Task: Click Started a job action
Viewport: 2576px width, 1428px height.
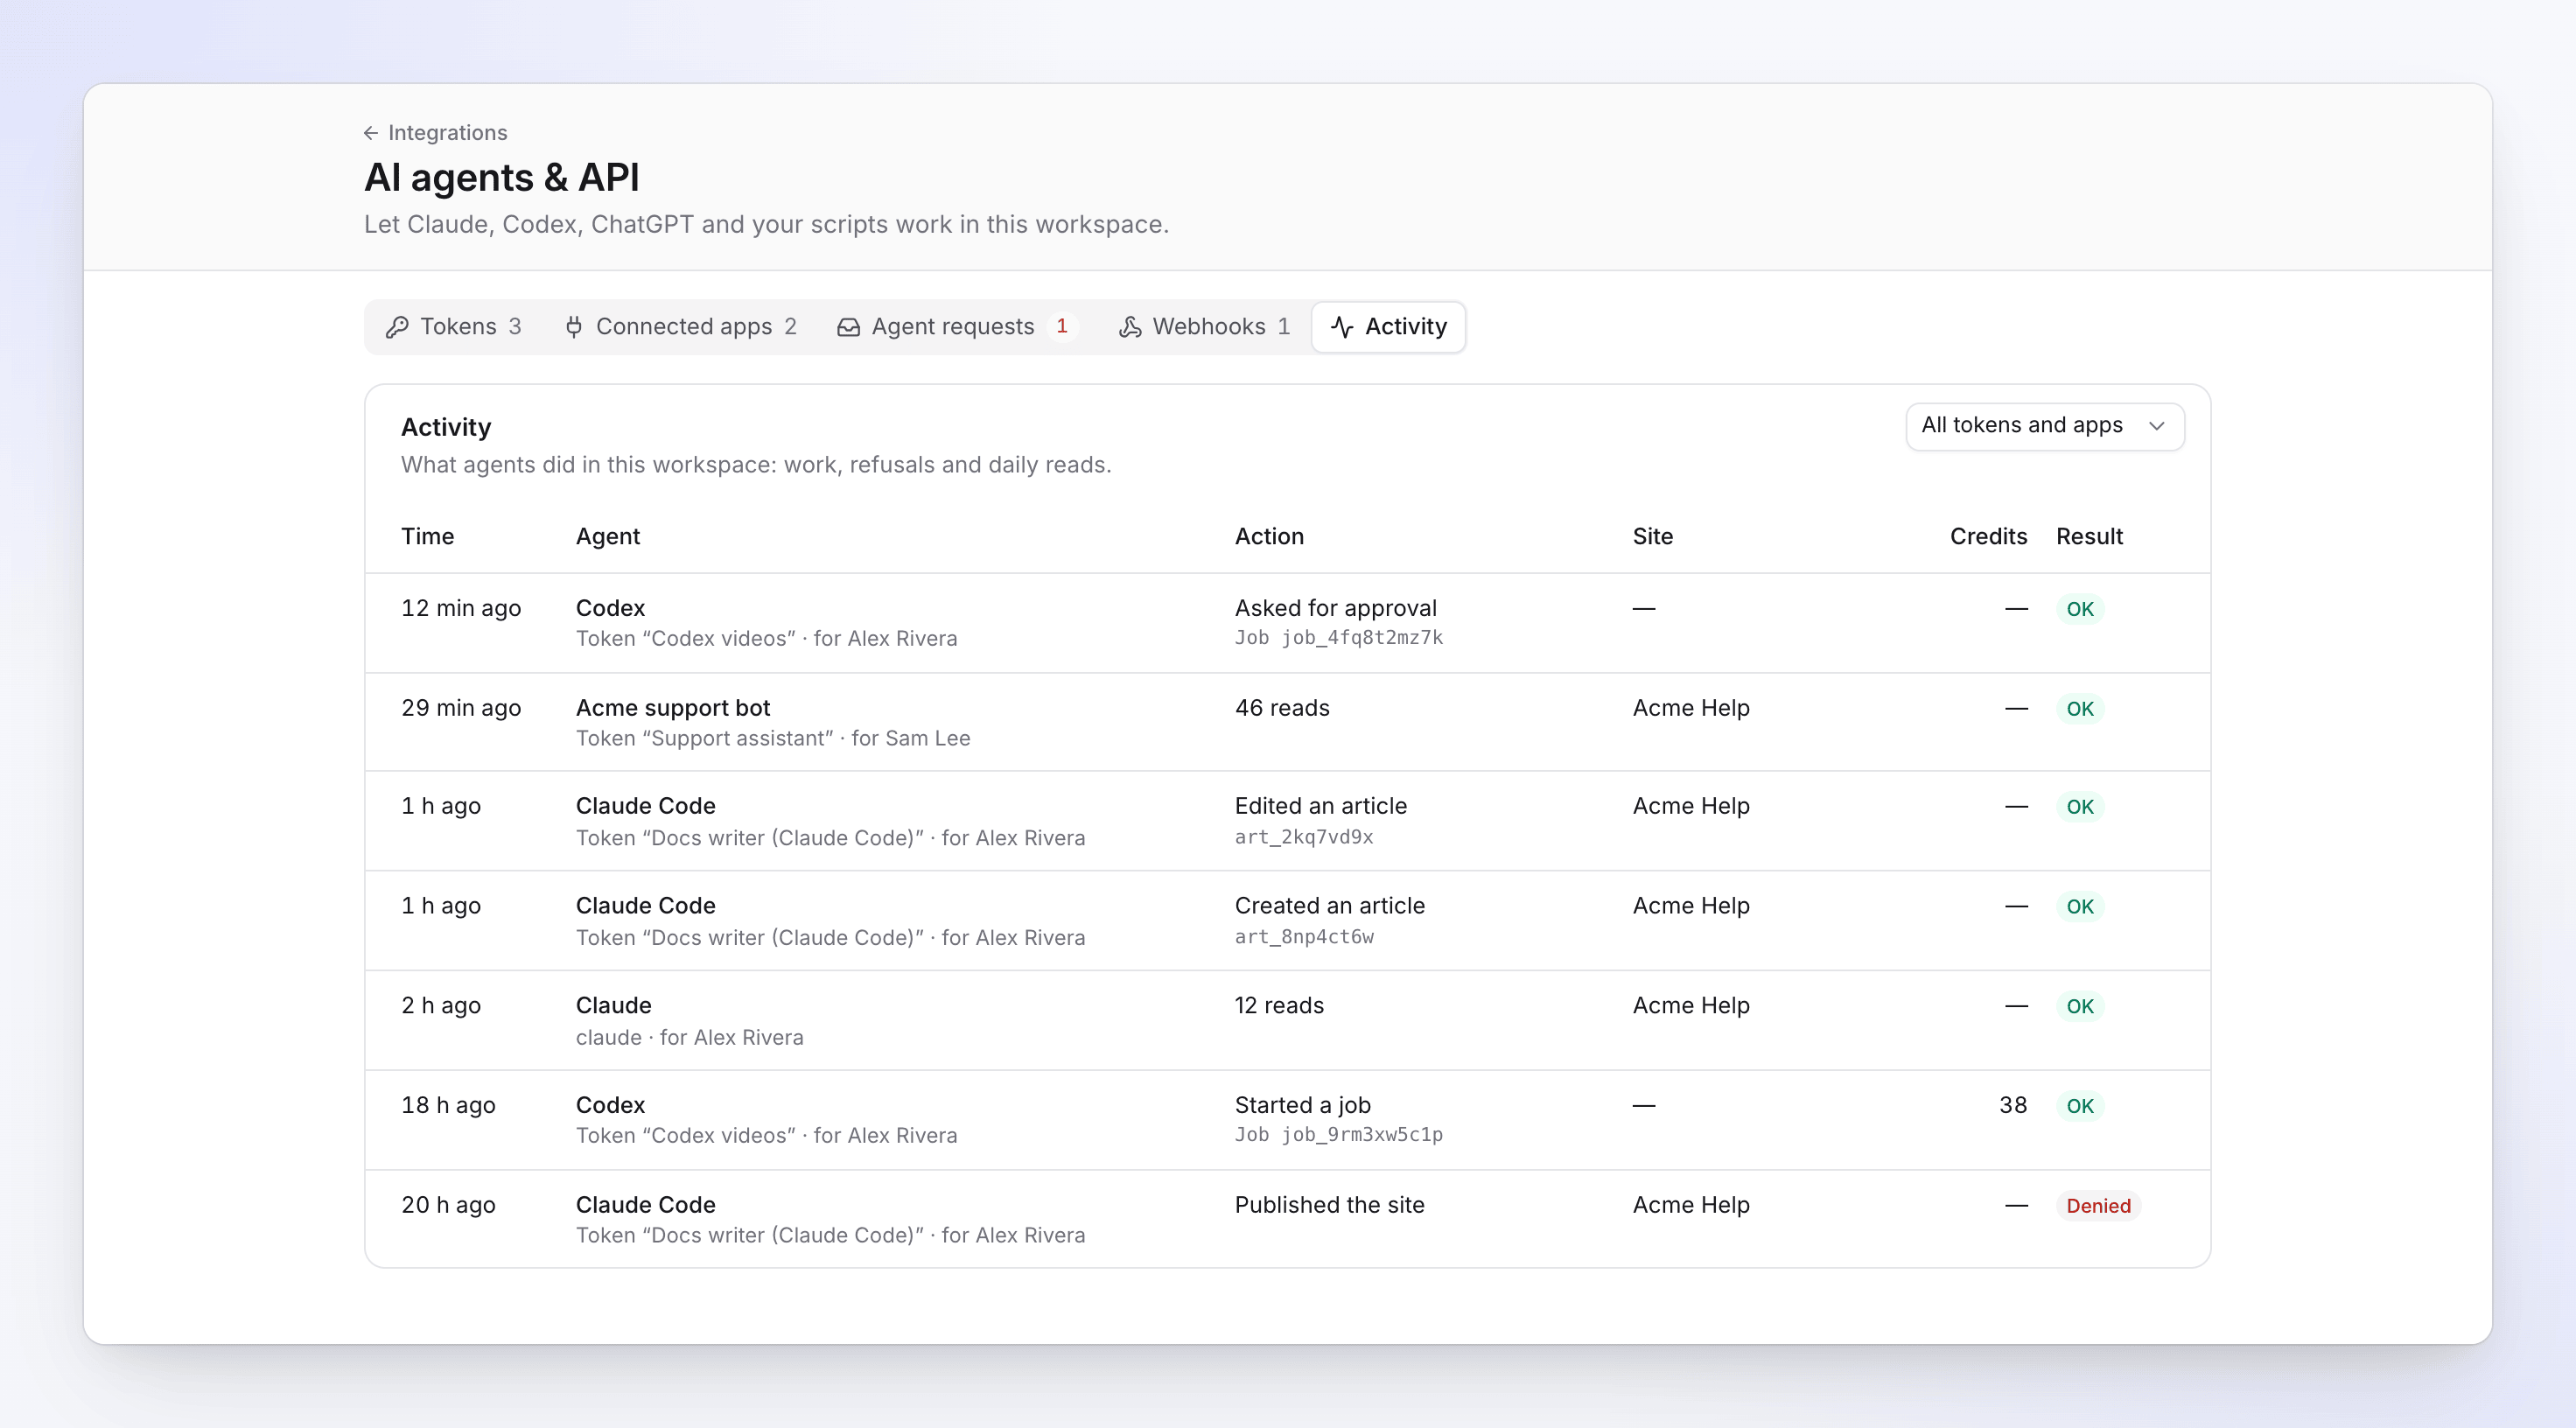Action: [x=1303, y=1106]
